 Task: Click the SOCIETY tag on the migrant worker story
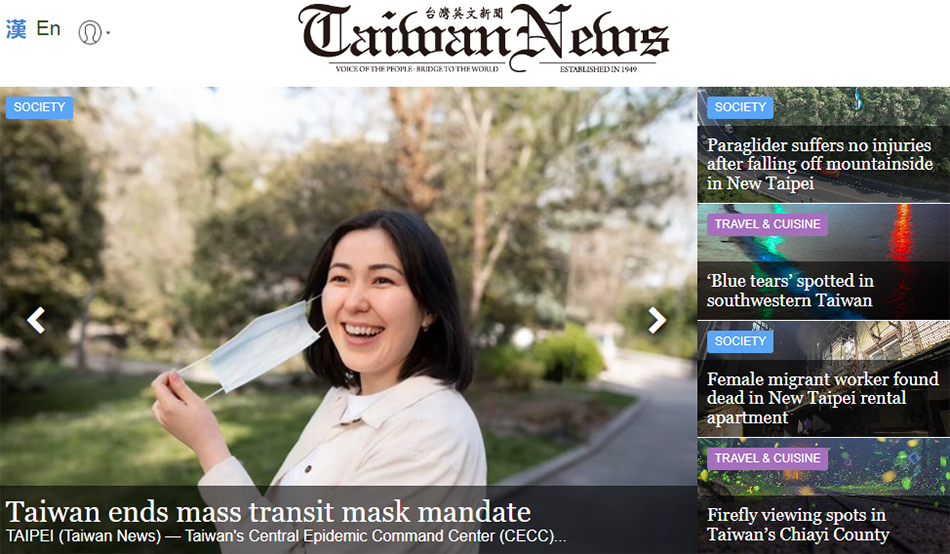pyautogui.click(x=740, y=341)
